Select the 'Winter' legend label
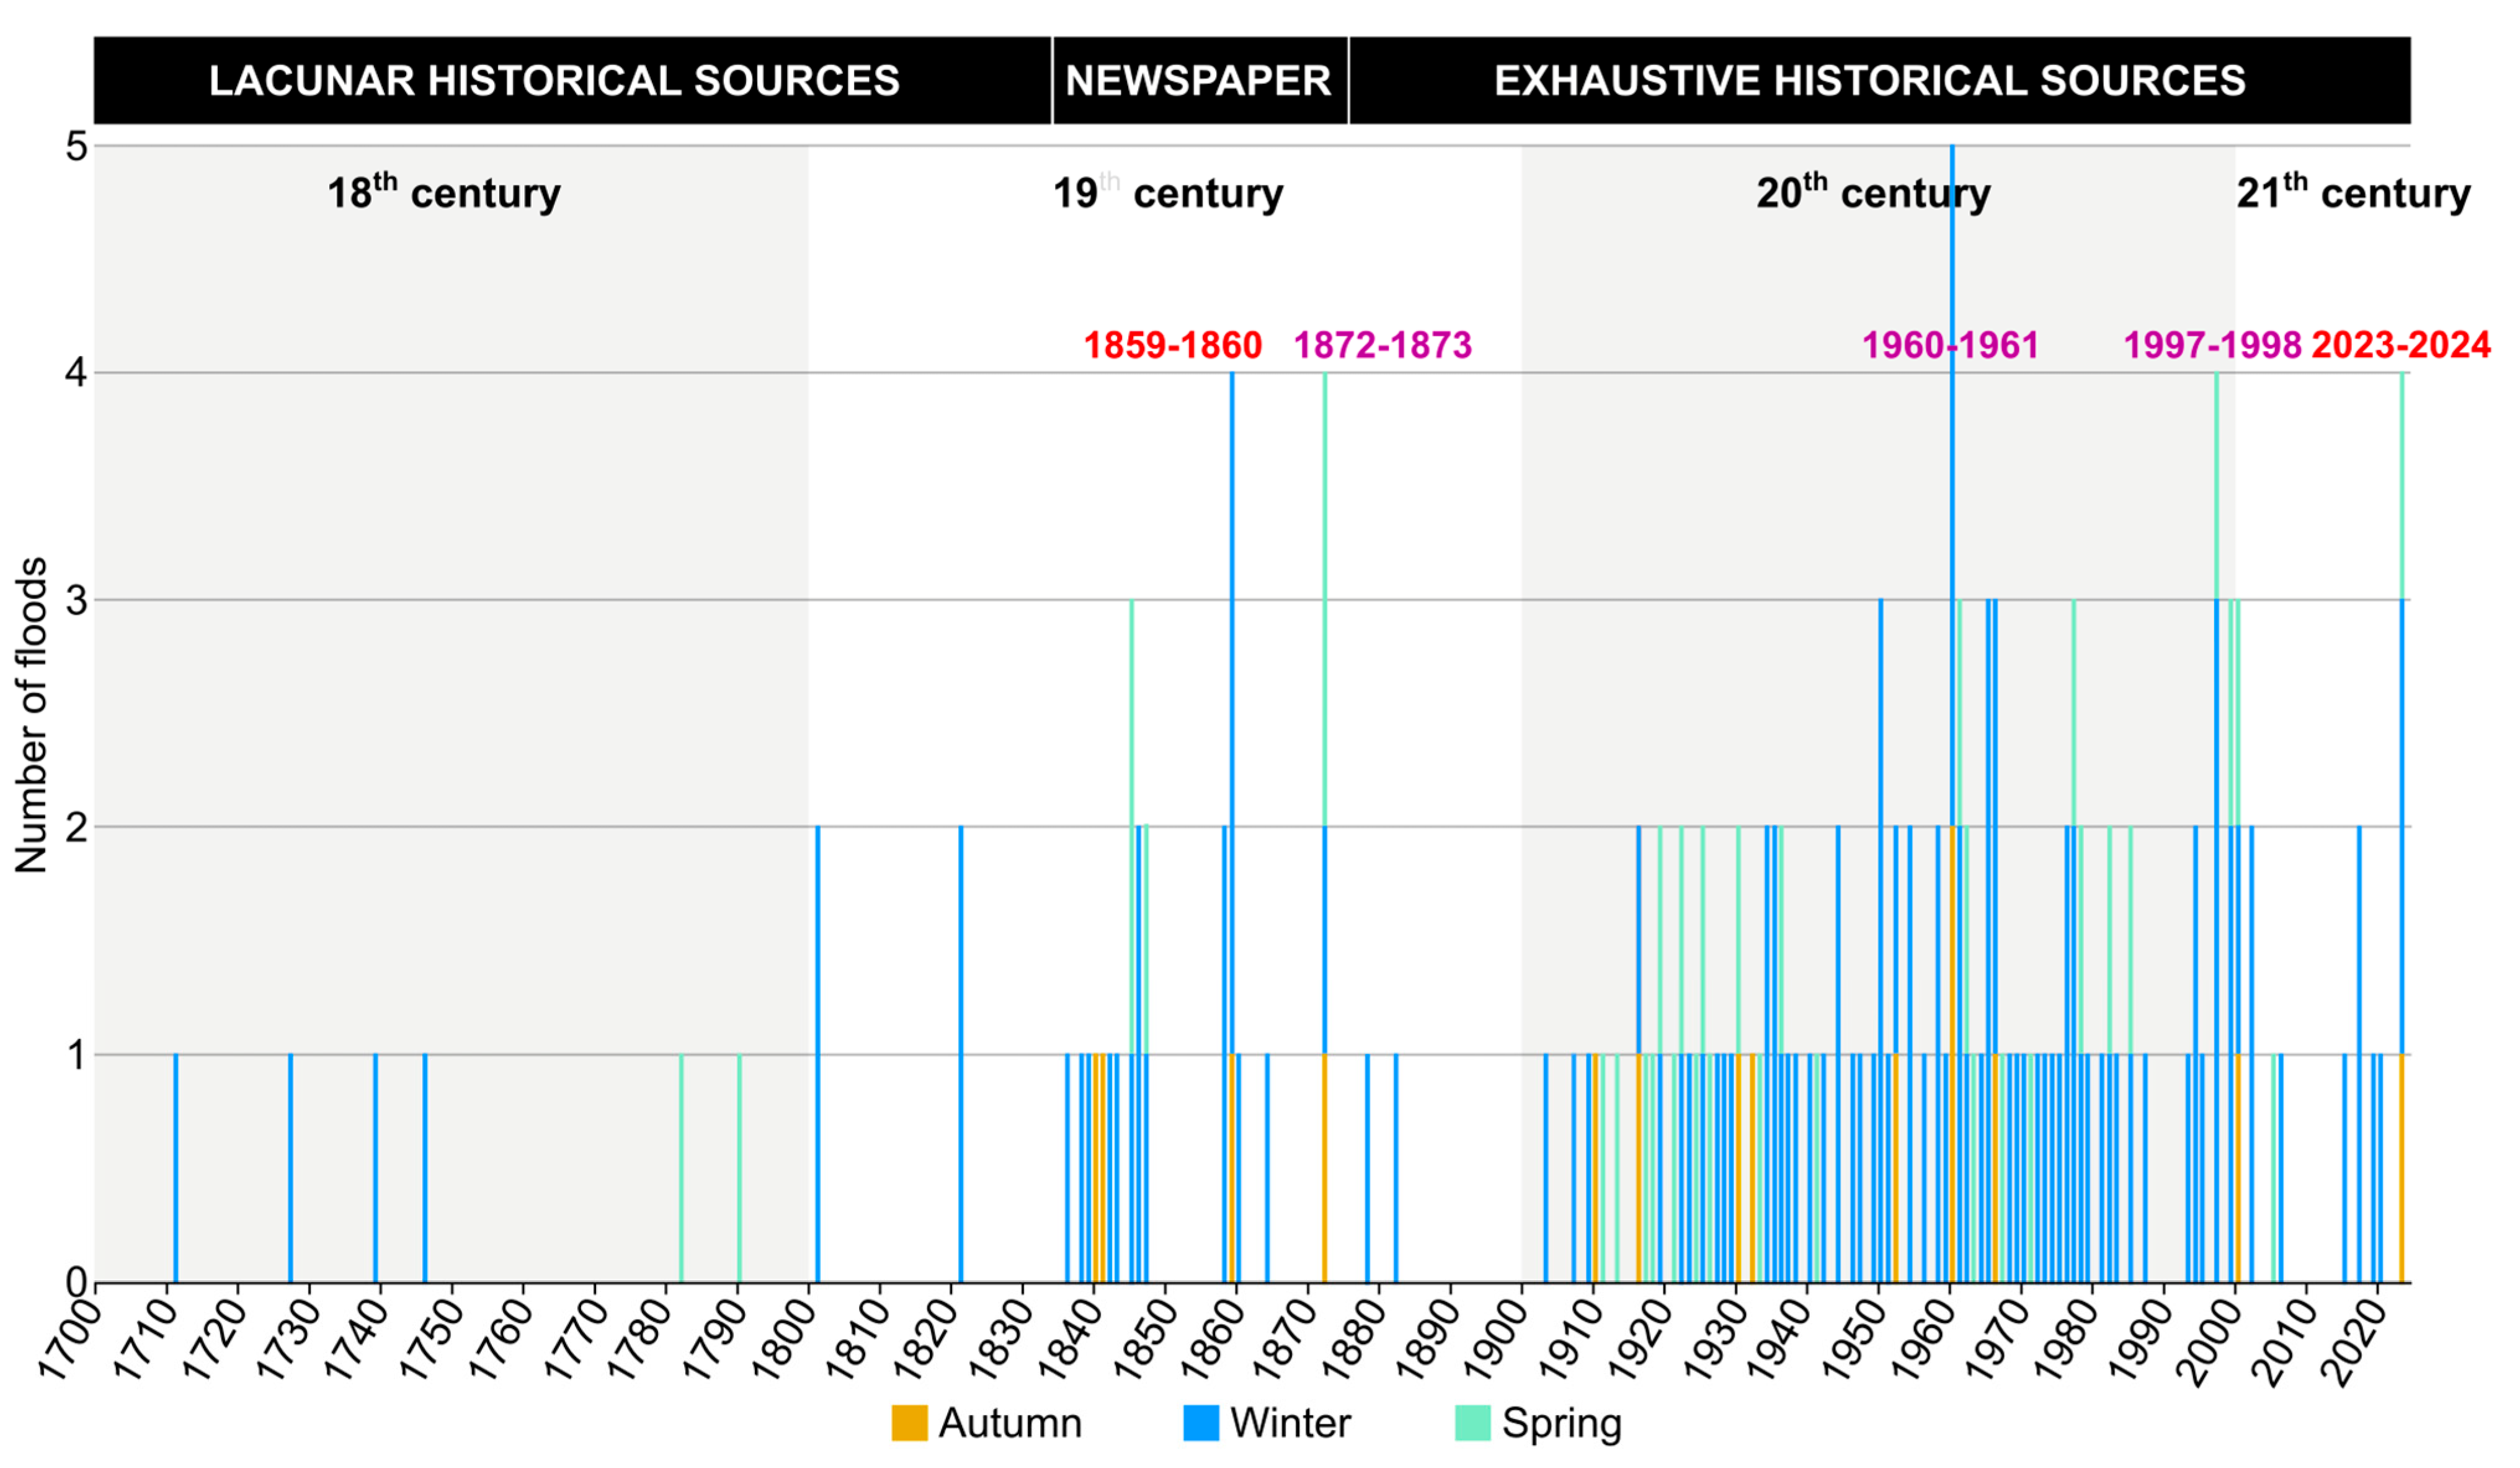 (1291, 1423)
